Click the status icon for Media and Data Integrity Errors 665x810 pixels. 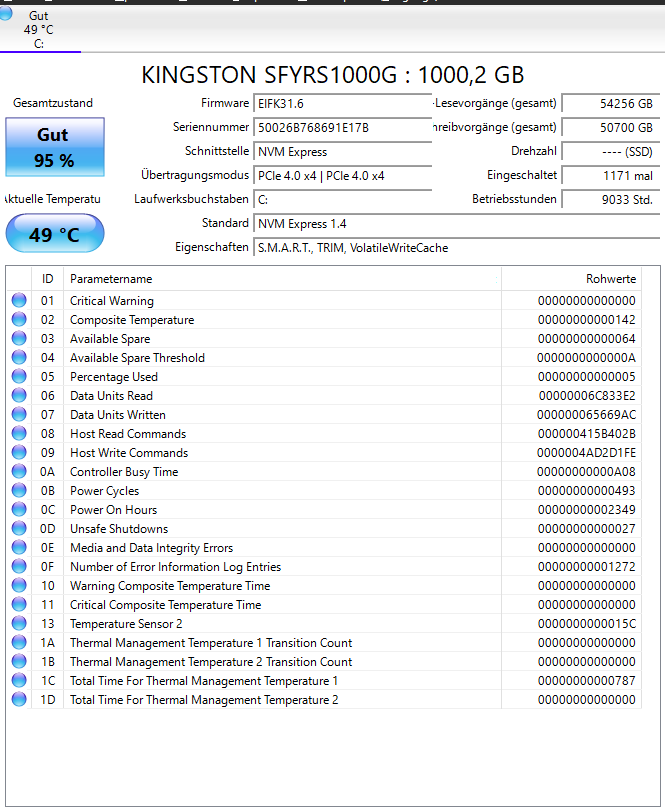[x=19, y=547]
